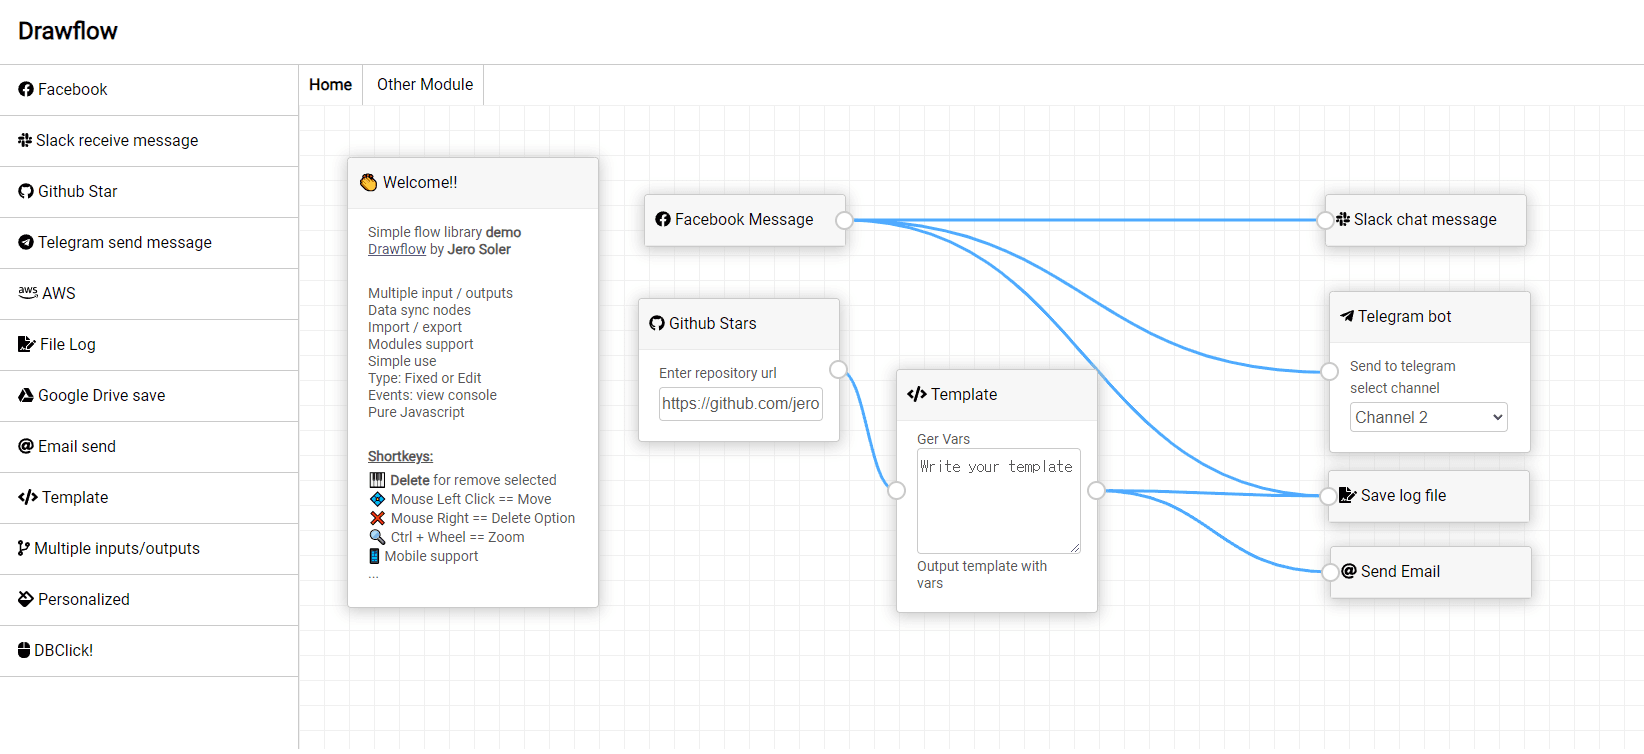Click the Pure Javascript text line
Viewport: 1644px width, 754px height.
coord(416,412)
